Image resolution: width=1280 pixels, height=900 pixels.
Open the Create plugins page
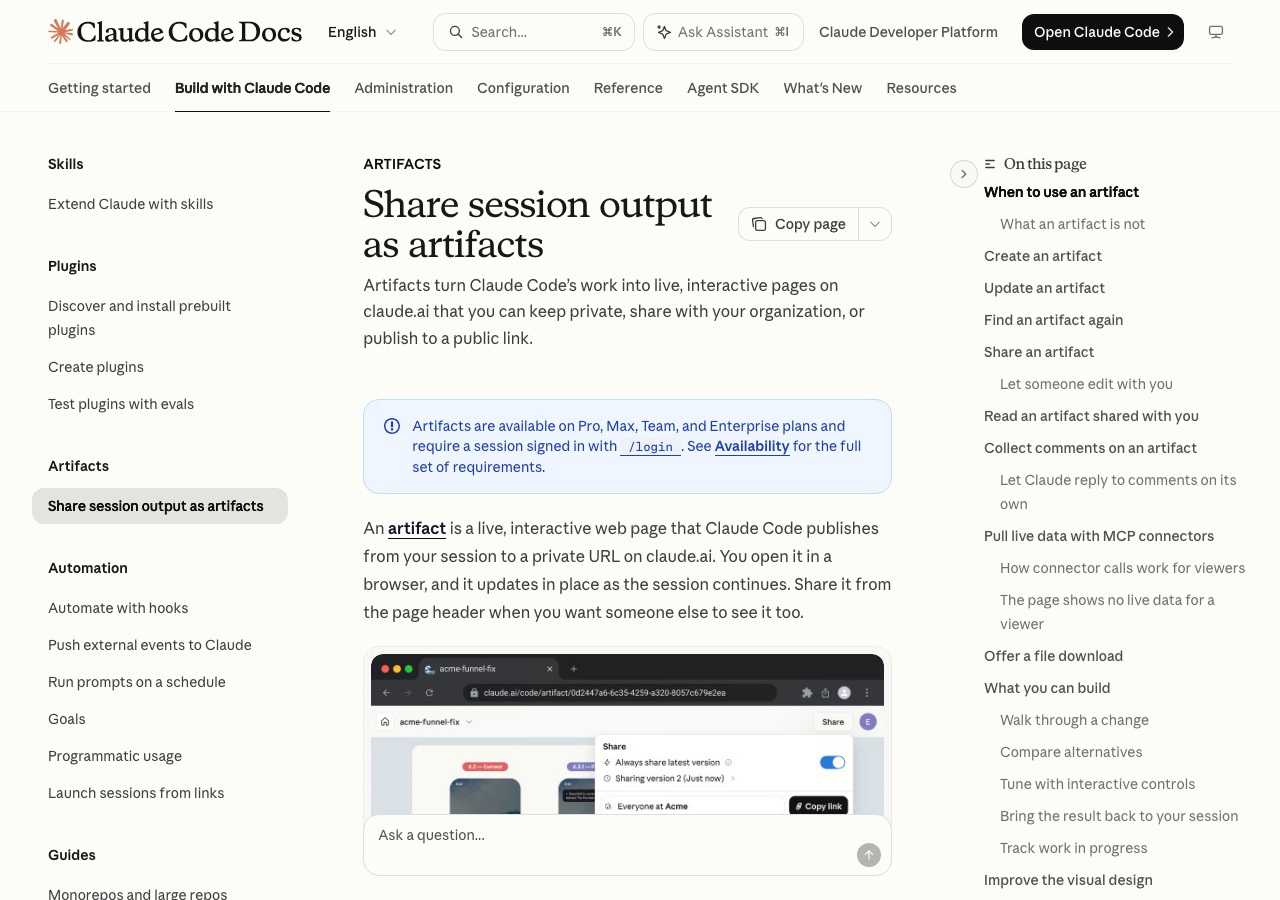click(96, 367)
